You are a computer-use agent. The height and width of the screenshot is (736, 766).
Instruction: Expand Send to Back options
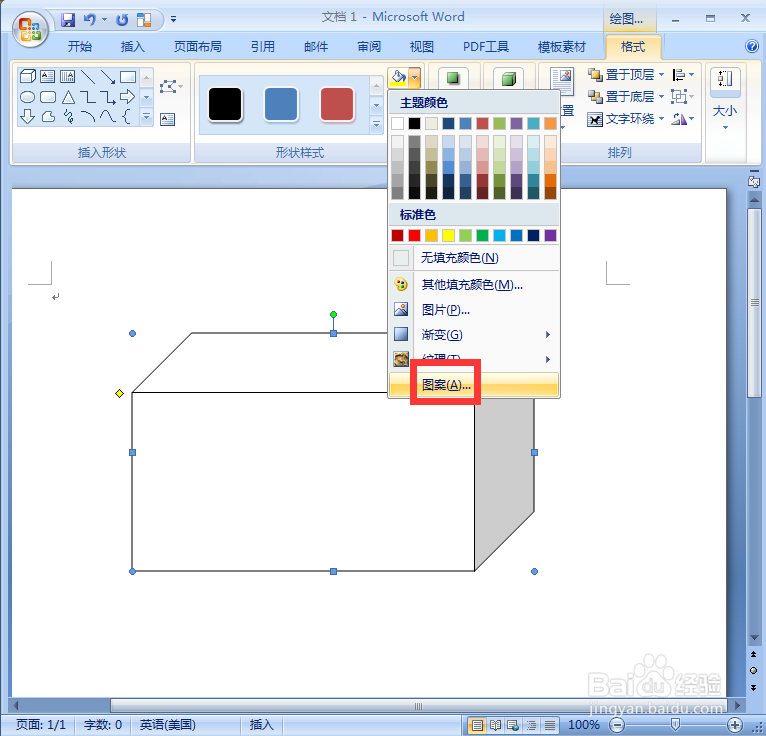coord(661,97)
